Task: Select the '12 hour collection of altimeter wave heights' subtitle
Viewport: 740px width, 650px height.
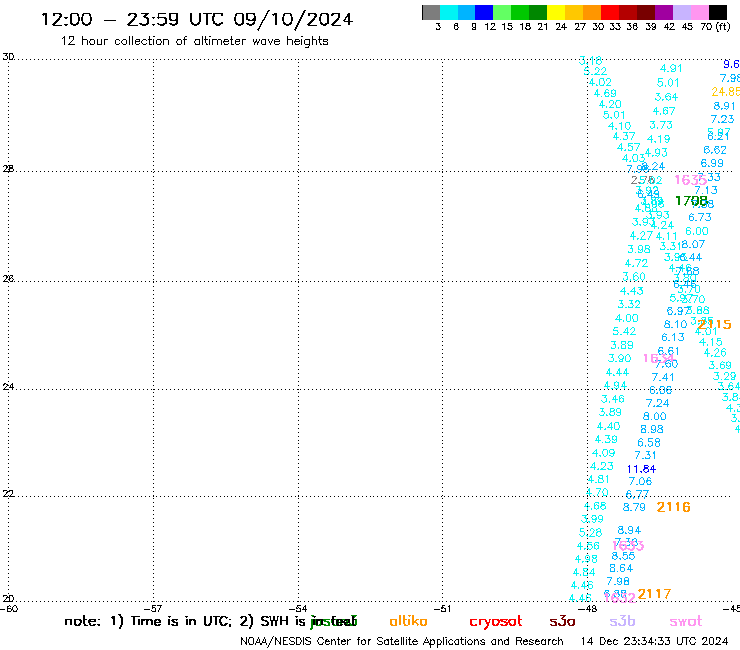Action: [194, 41]
